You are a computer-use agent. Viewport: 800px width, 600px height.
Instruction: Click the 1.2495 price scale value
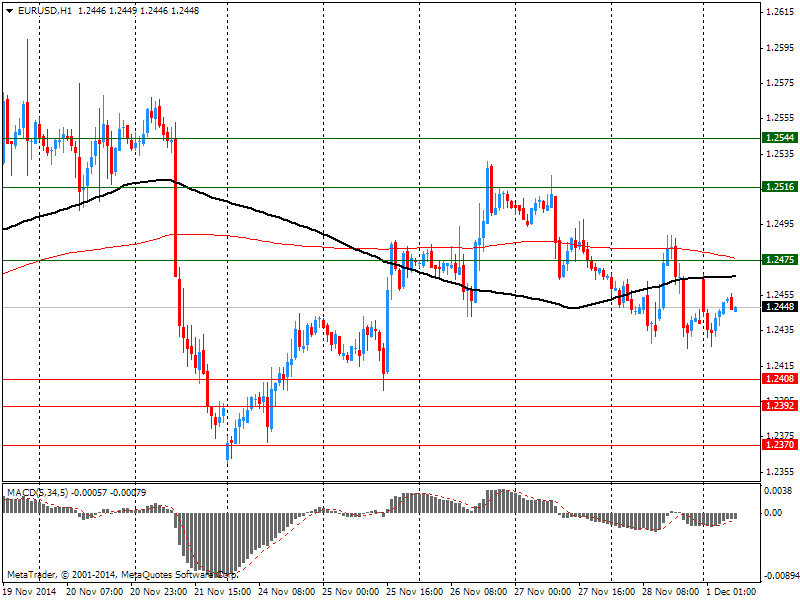click(x=780, y=224)
